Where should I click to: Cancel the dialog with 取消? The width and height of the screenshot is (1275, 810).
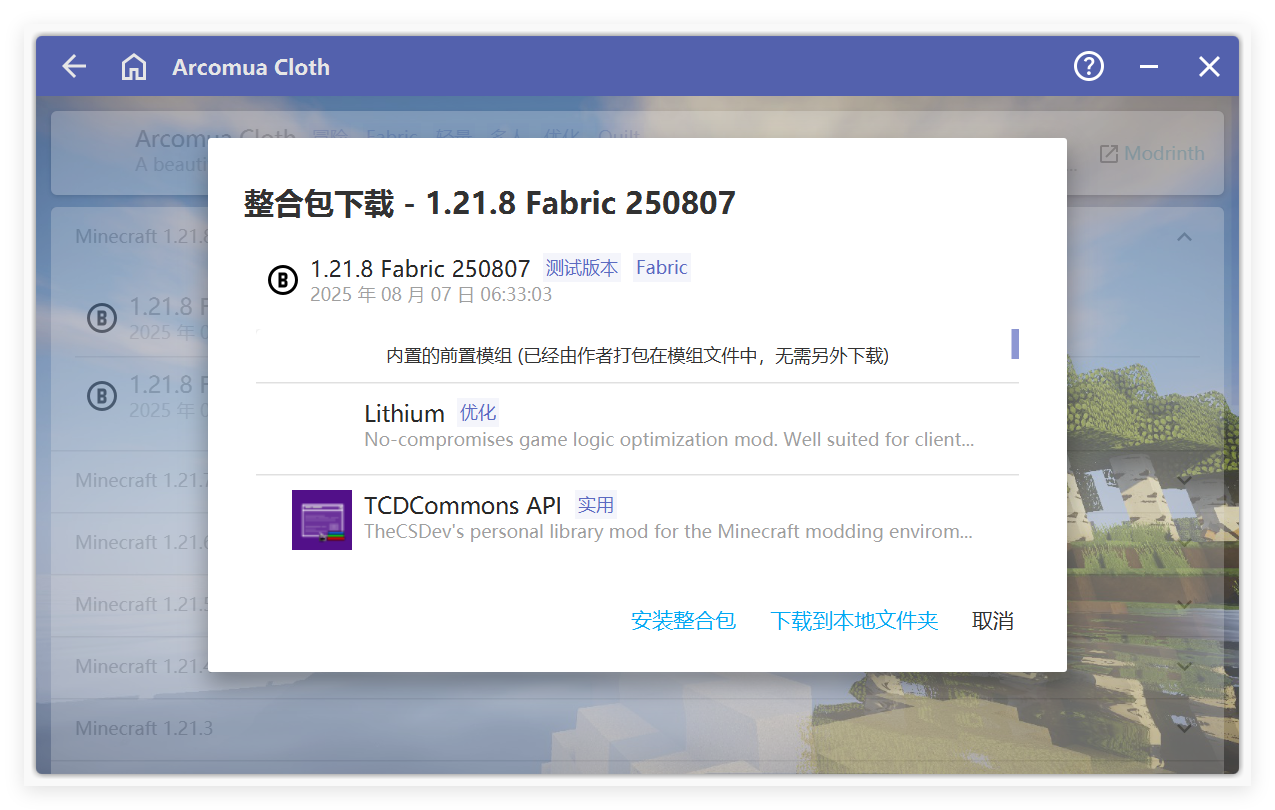(993, 621)
